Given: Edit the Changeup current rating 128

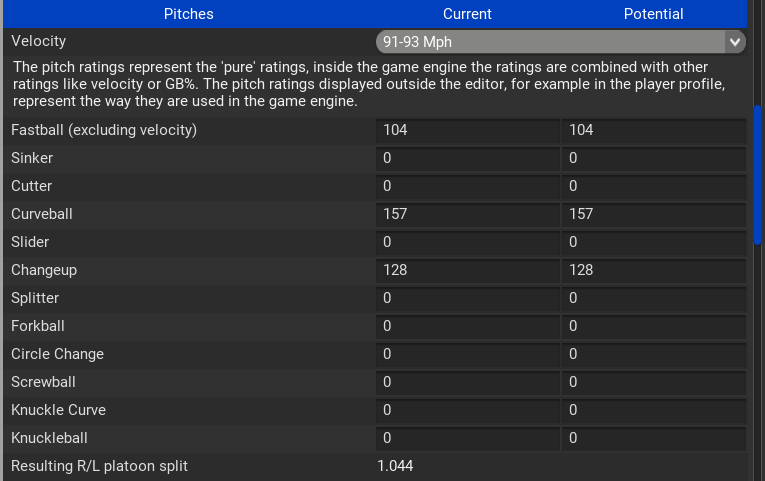Looking at the screenshot, I should click(468, 270).
